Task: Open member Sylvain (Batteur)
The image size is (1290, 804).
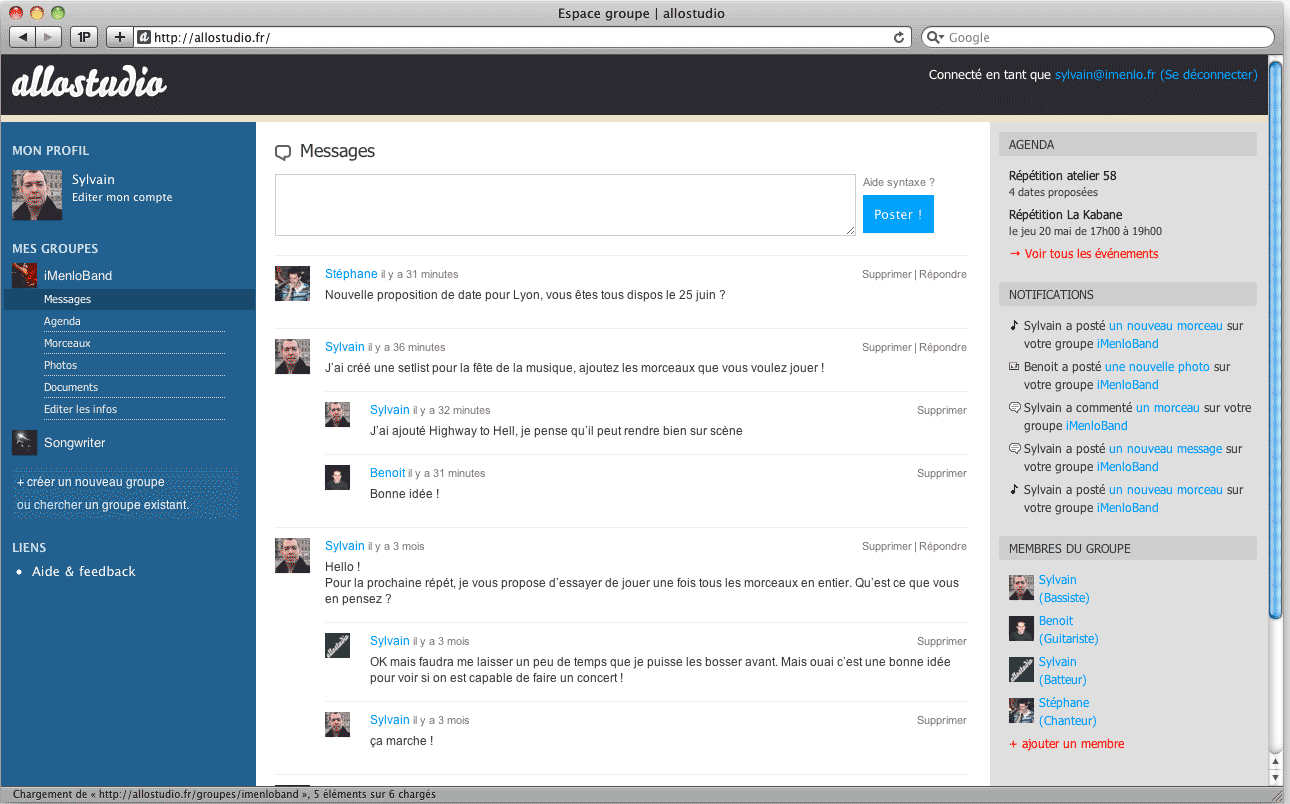Action: coord(1063,671)
